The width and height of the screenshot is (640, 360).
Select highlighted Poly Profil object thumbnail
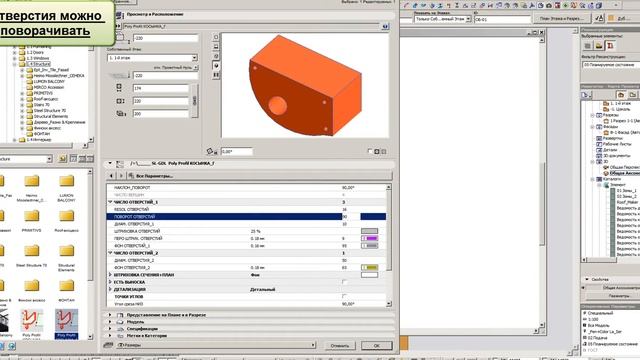click(66, 324)
